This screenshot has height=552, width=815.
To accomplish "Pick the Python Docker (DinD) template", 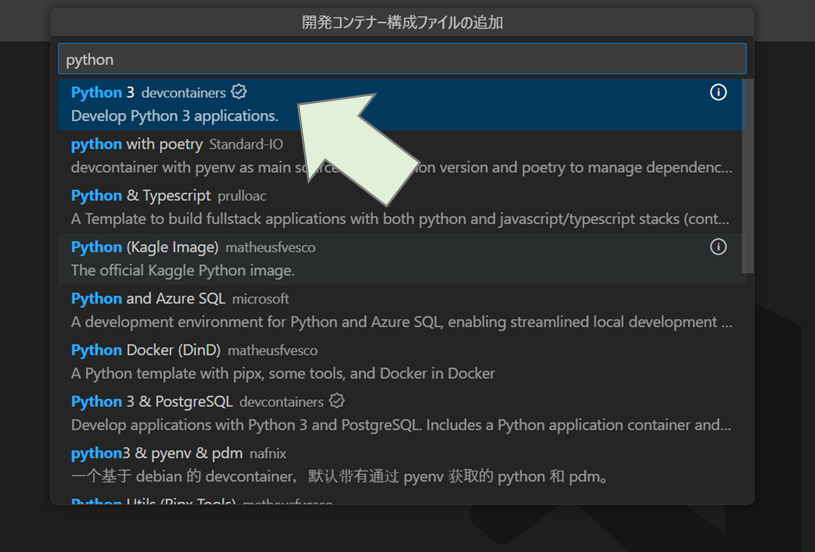I will point(402,361).
